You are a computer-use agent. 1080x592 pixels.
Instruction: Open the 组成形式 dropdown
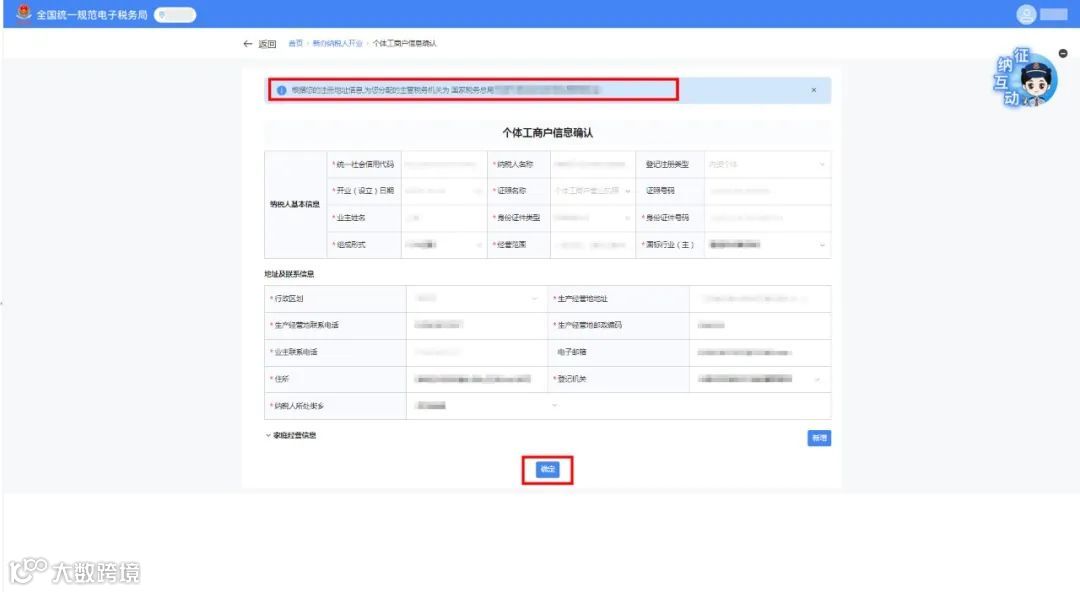444,245
